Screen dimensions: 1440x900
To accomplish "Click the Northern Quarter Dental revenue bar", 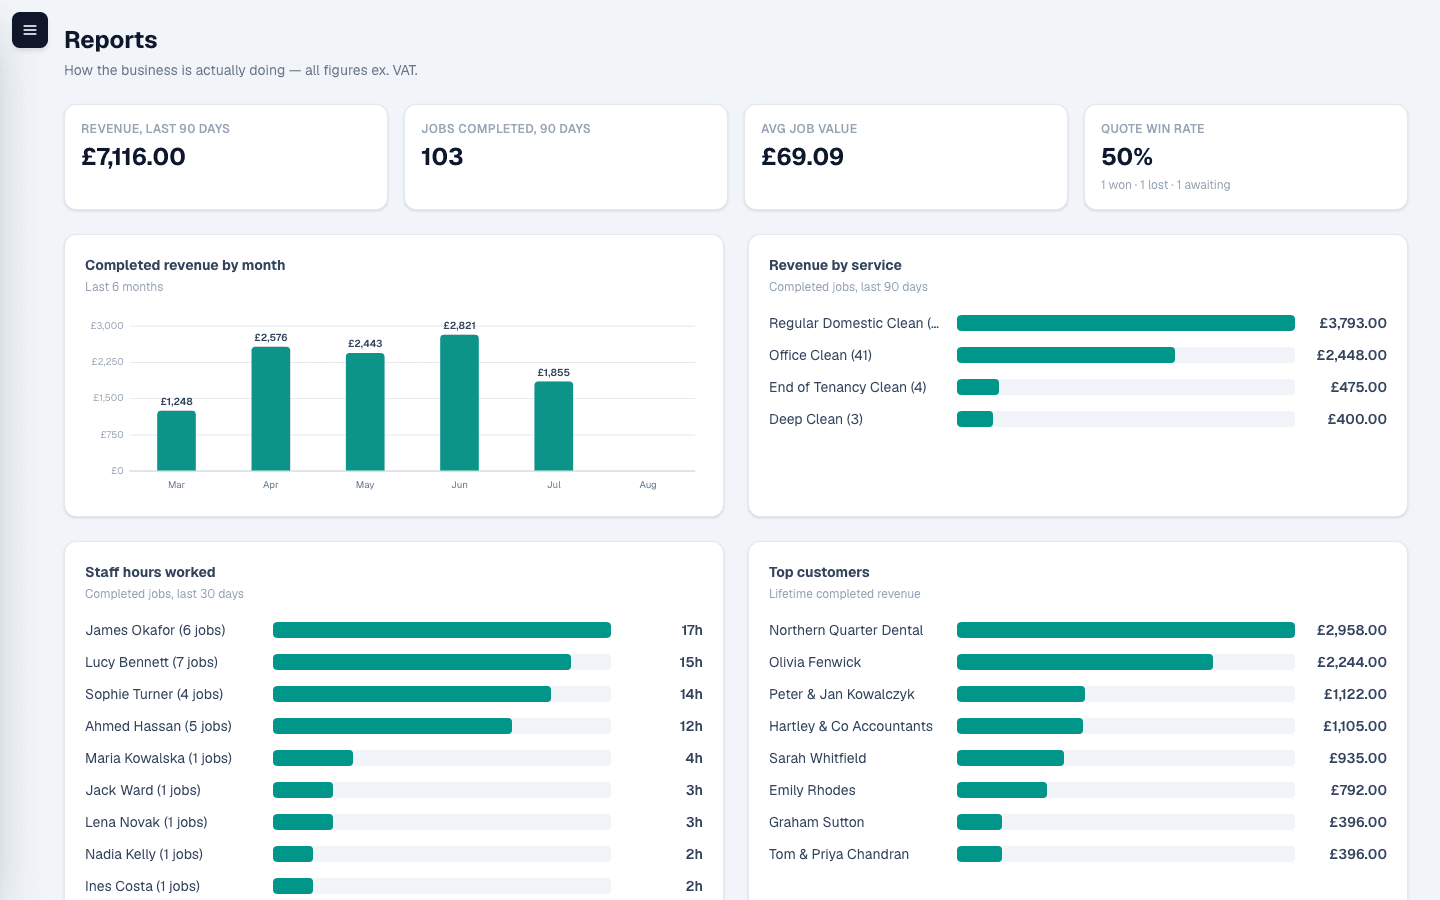I will point(1126,630).
